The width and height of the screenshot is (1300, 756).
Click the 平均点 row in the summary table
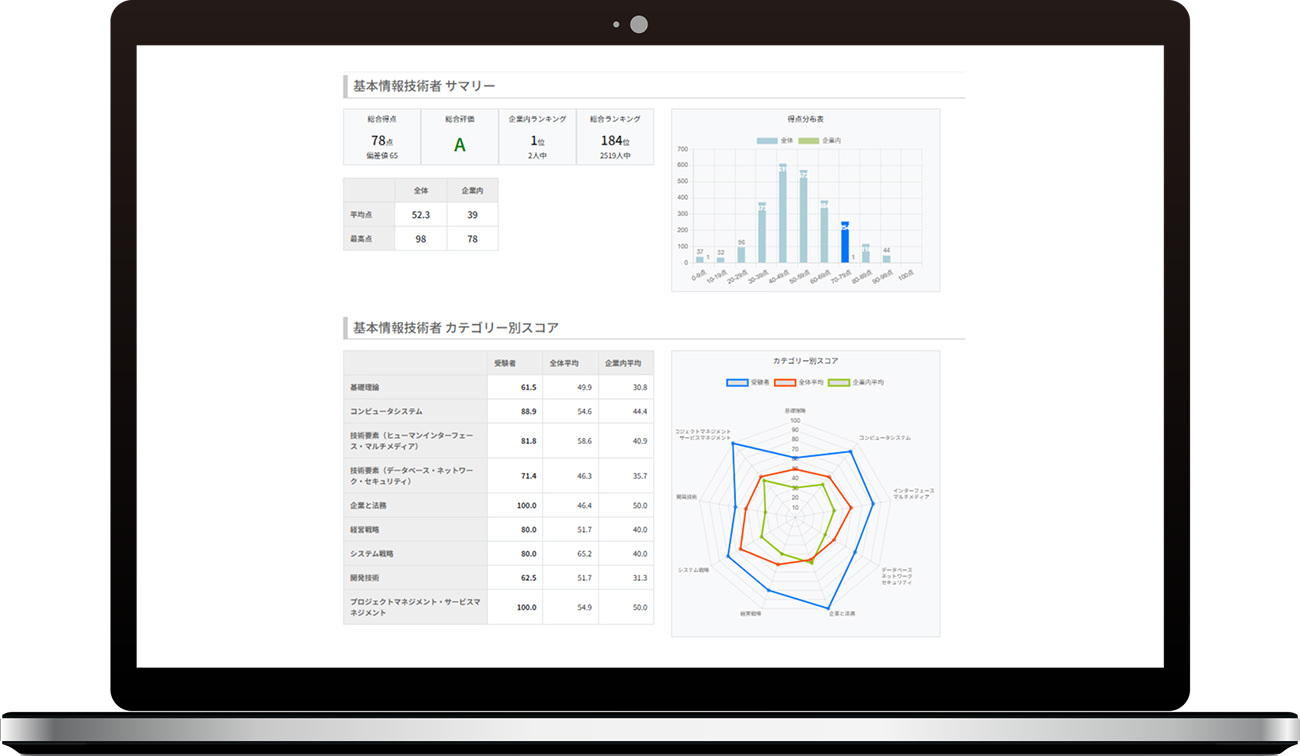point(364,215)
